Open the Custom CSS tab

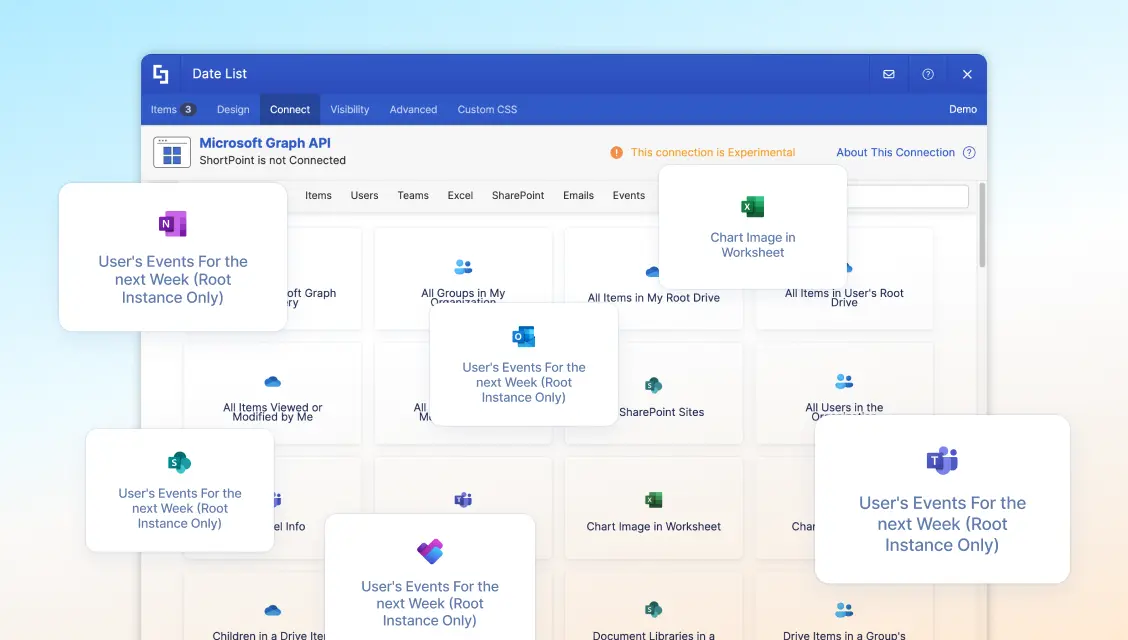pos(487,109)
